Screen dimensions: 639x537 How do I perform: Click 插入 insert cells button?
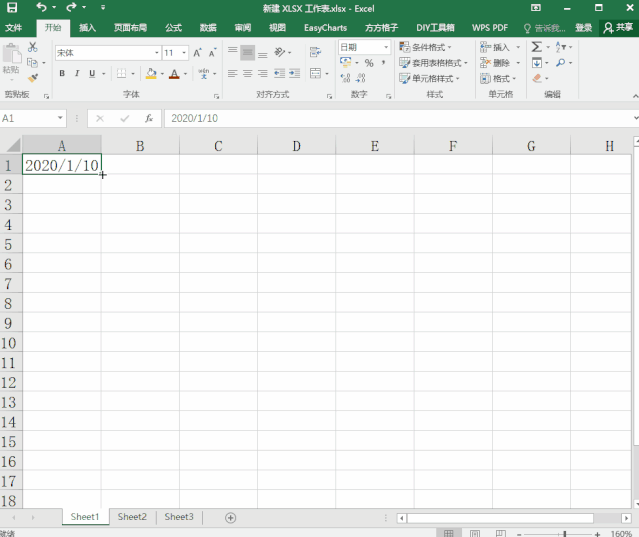click(495, 47)
